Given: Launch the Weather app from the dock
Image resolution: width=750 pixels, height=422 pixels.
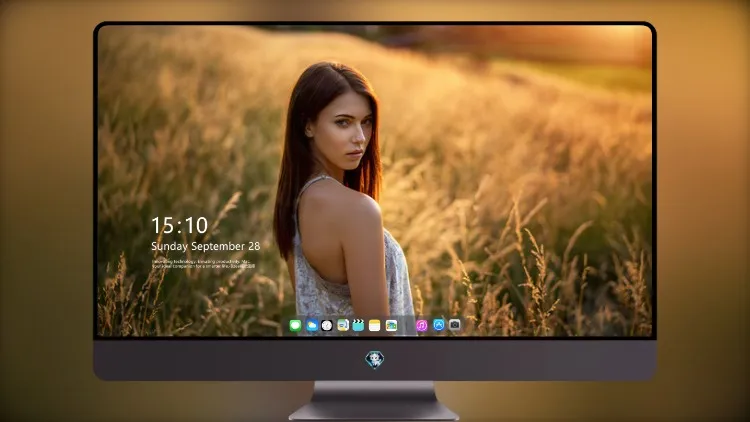Looking at the screenshot, I should click(x=312, y=325).
